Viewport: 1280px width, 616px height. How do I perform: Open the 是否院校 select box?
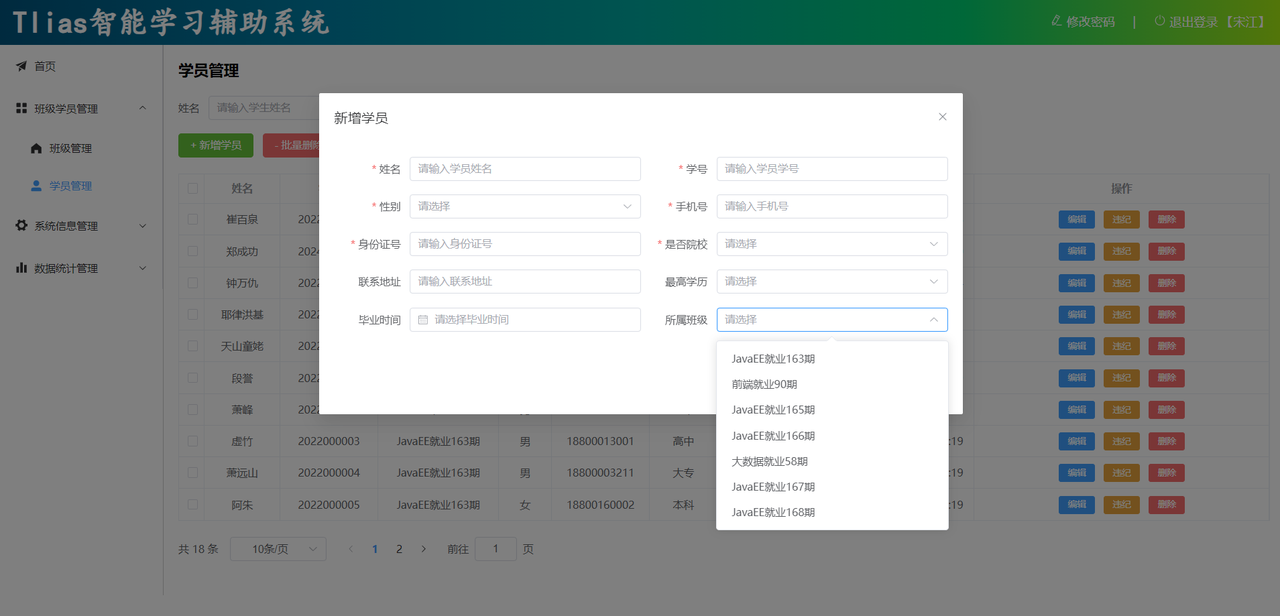click(832, 244)
